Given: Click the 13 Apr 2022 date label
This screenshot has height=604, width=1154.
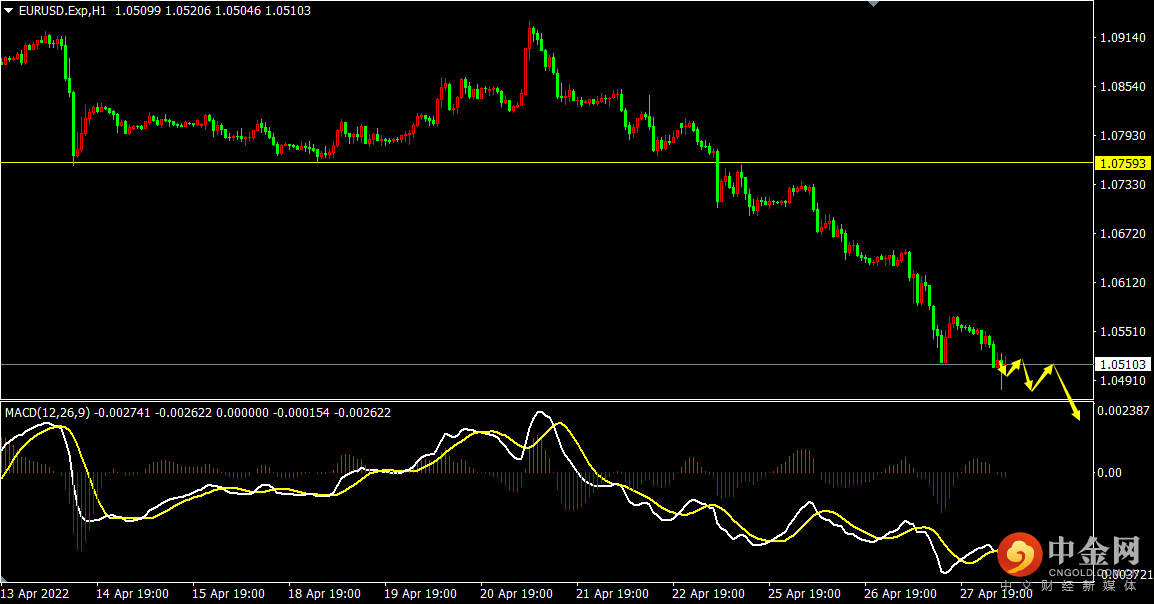Looking at the screenshot, I should coord(35,594).
